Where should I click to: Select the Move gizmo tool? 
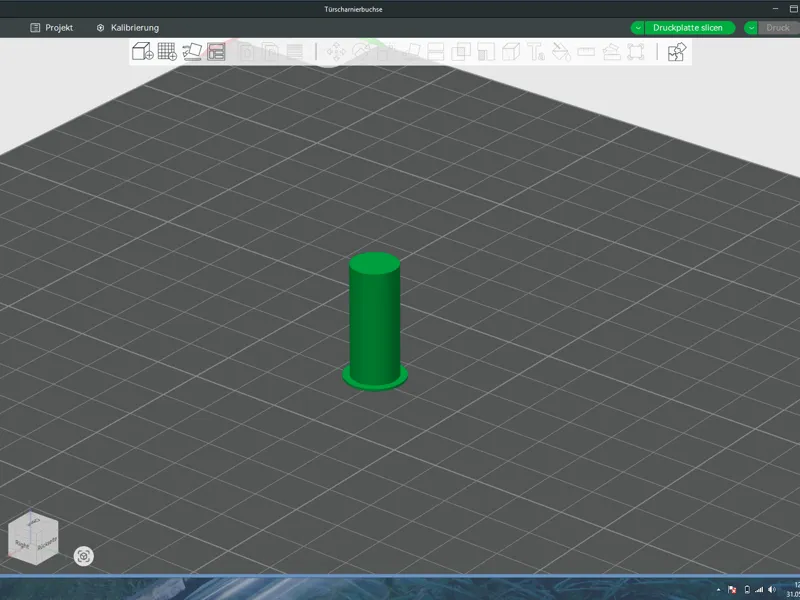click(x=336, y=52)
